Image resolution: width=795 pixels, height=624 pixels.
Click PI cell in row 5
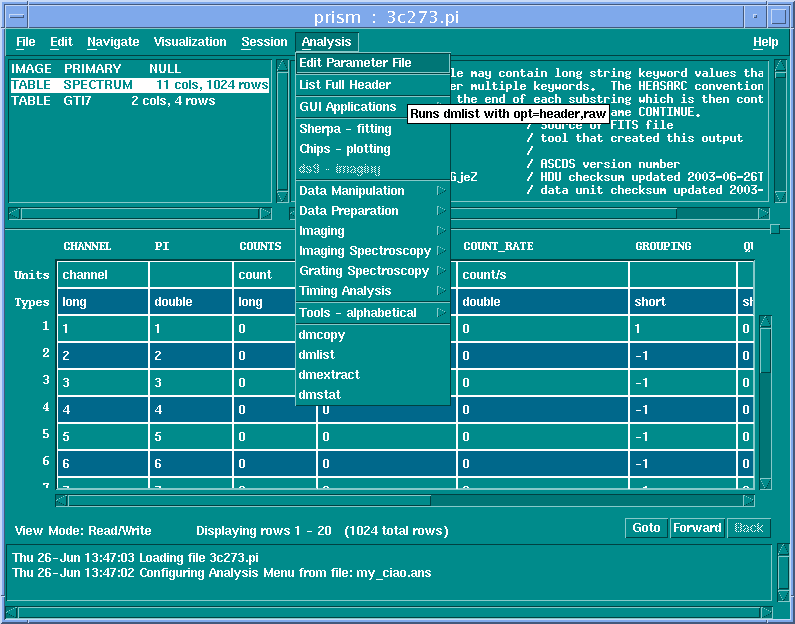(x=191, y=436)
